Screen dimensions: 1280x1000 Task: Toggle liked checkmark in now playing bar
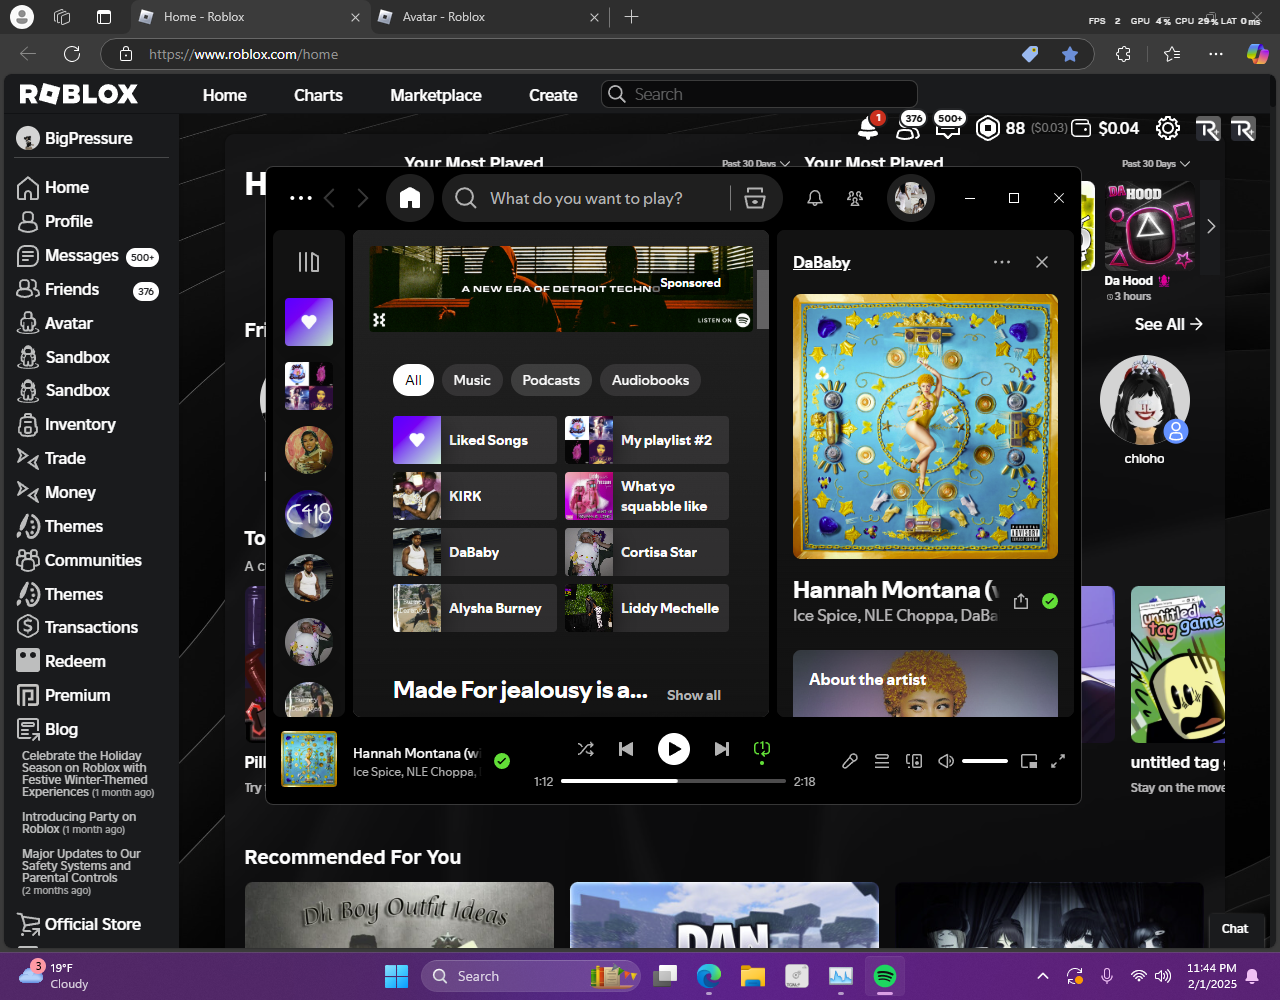pos(502,761)
